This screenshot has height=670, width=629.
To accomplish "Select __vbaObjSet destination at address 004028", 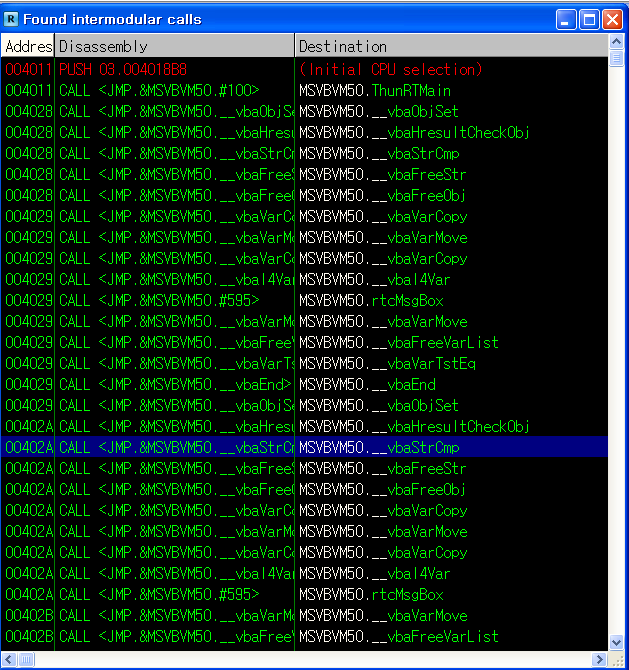I will tap(379, 112).
